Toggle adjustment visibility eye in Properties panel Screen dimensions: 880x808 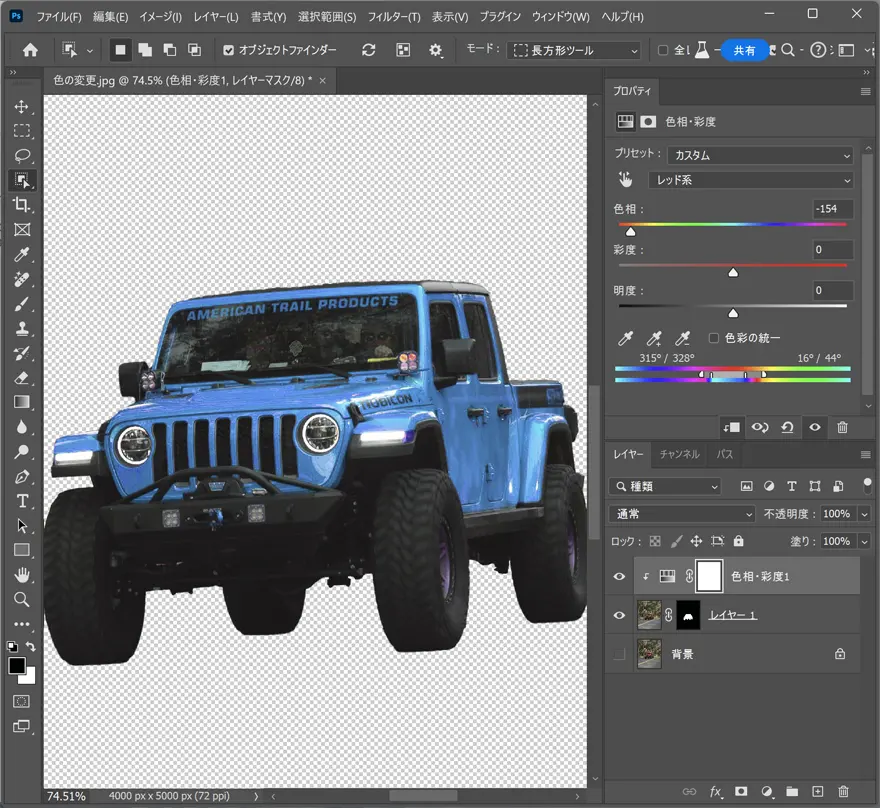pyautogui.click(x=815, y=428)
